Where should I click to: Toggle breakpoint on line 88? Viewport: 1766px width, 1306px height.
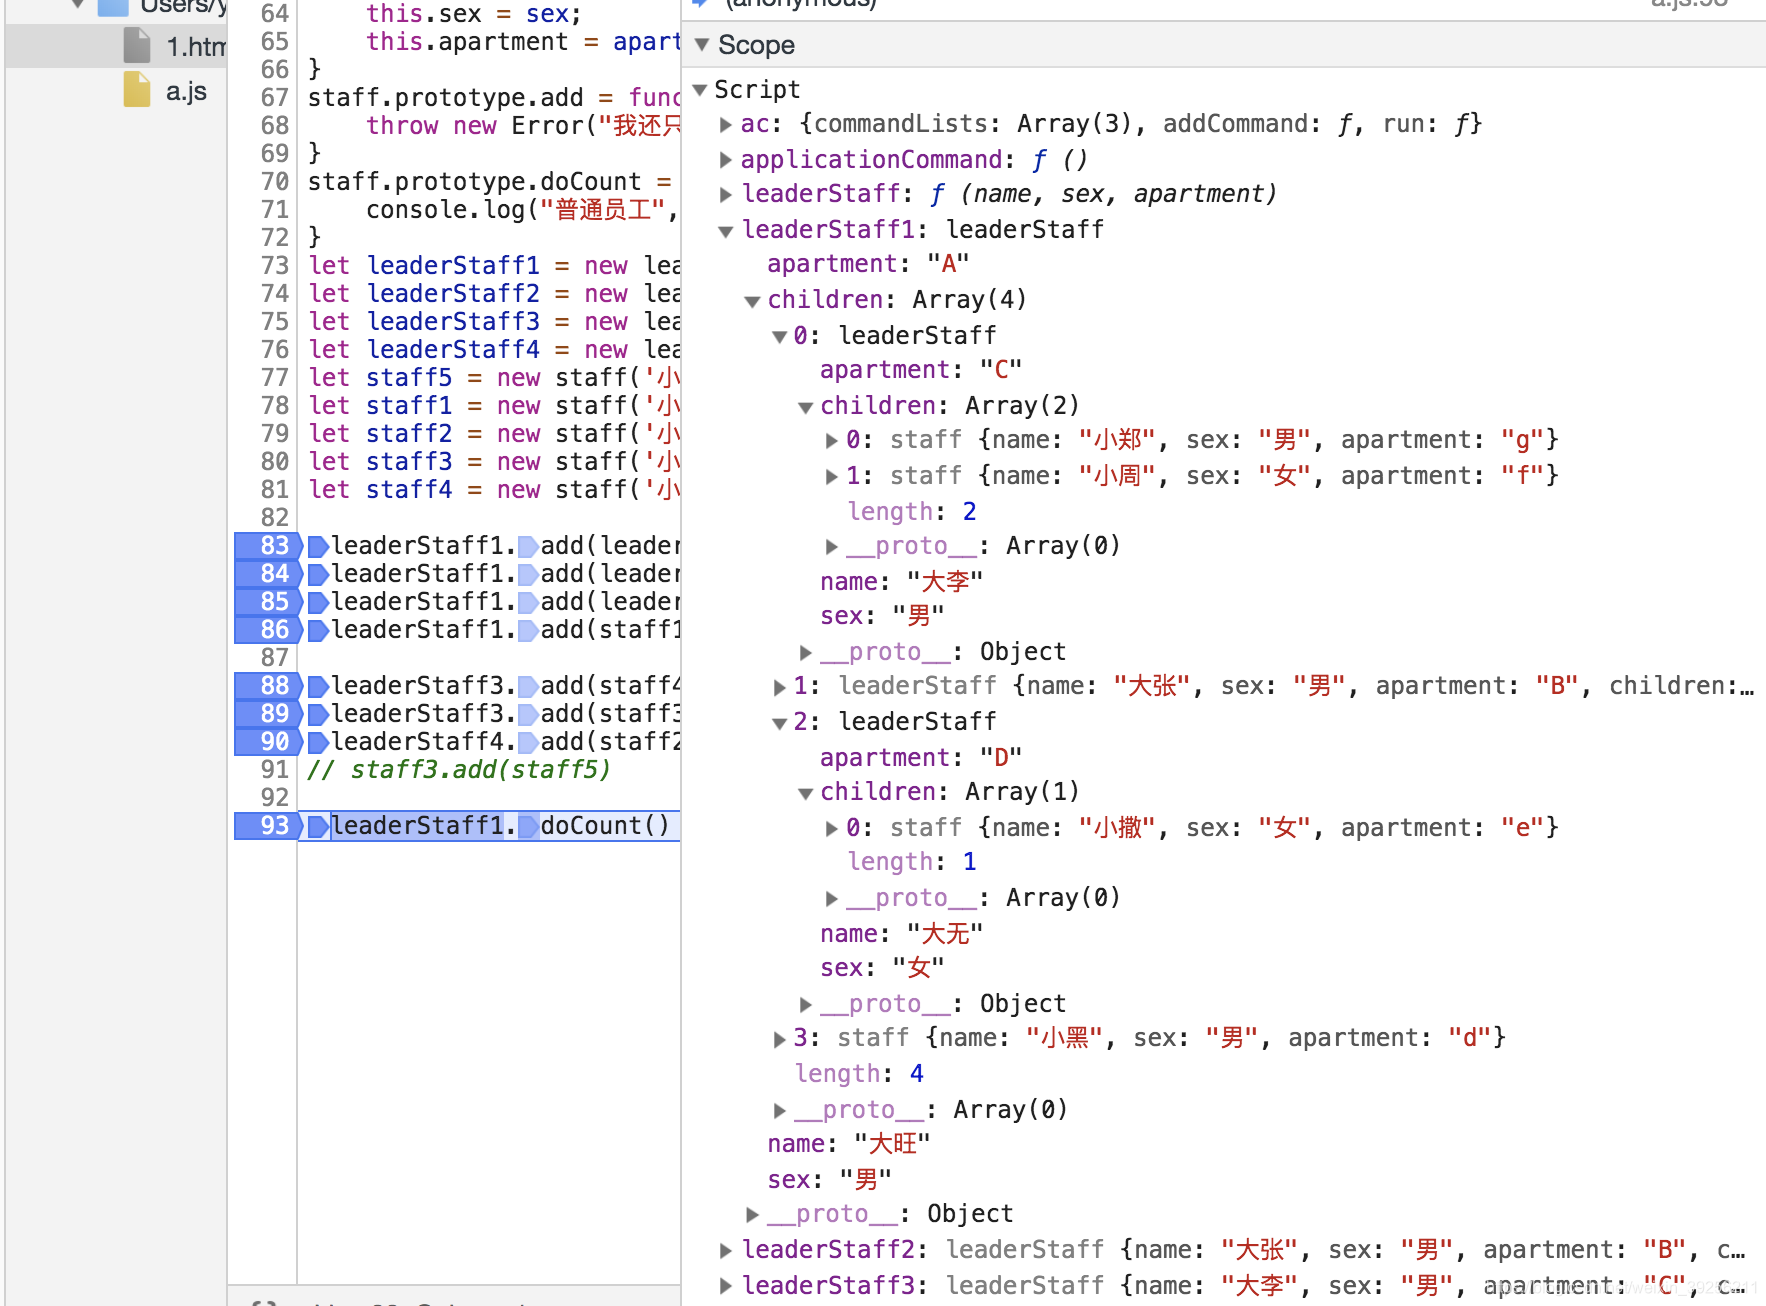(268, 686)
